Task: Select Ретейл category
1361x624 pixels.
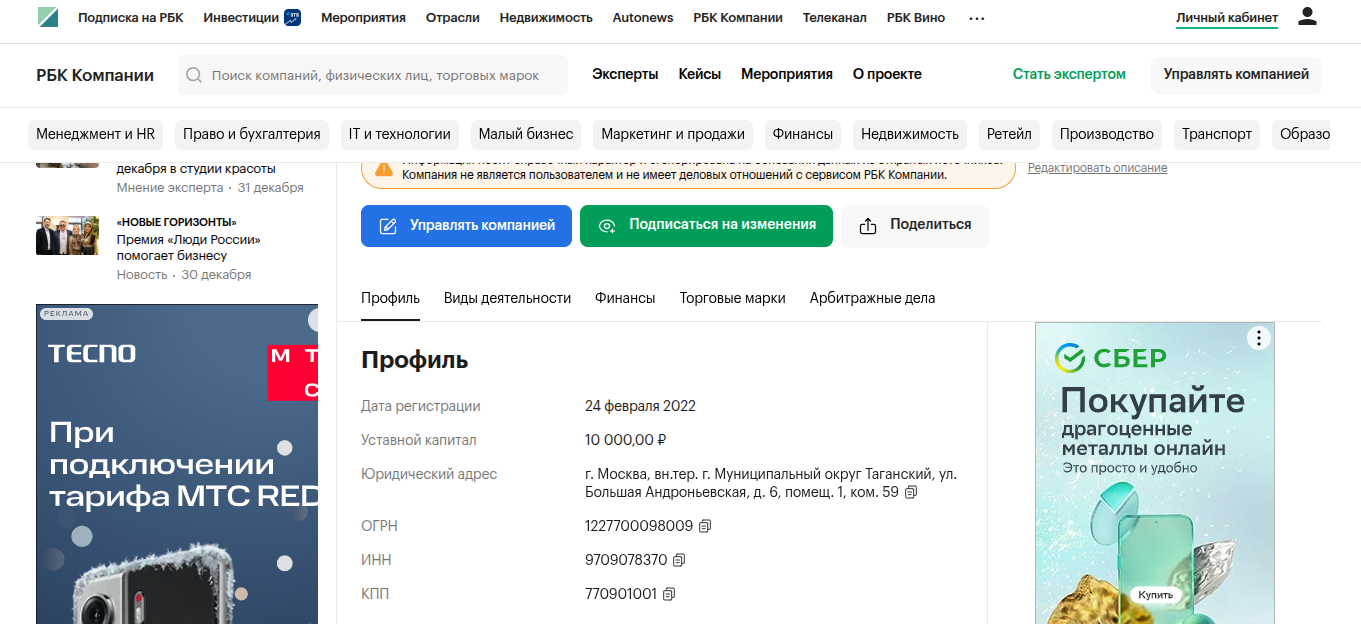Action: click(x=1009, y=134)
